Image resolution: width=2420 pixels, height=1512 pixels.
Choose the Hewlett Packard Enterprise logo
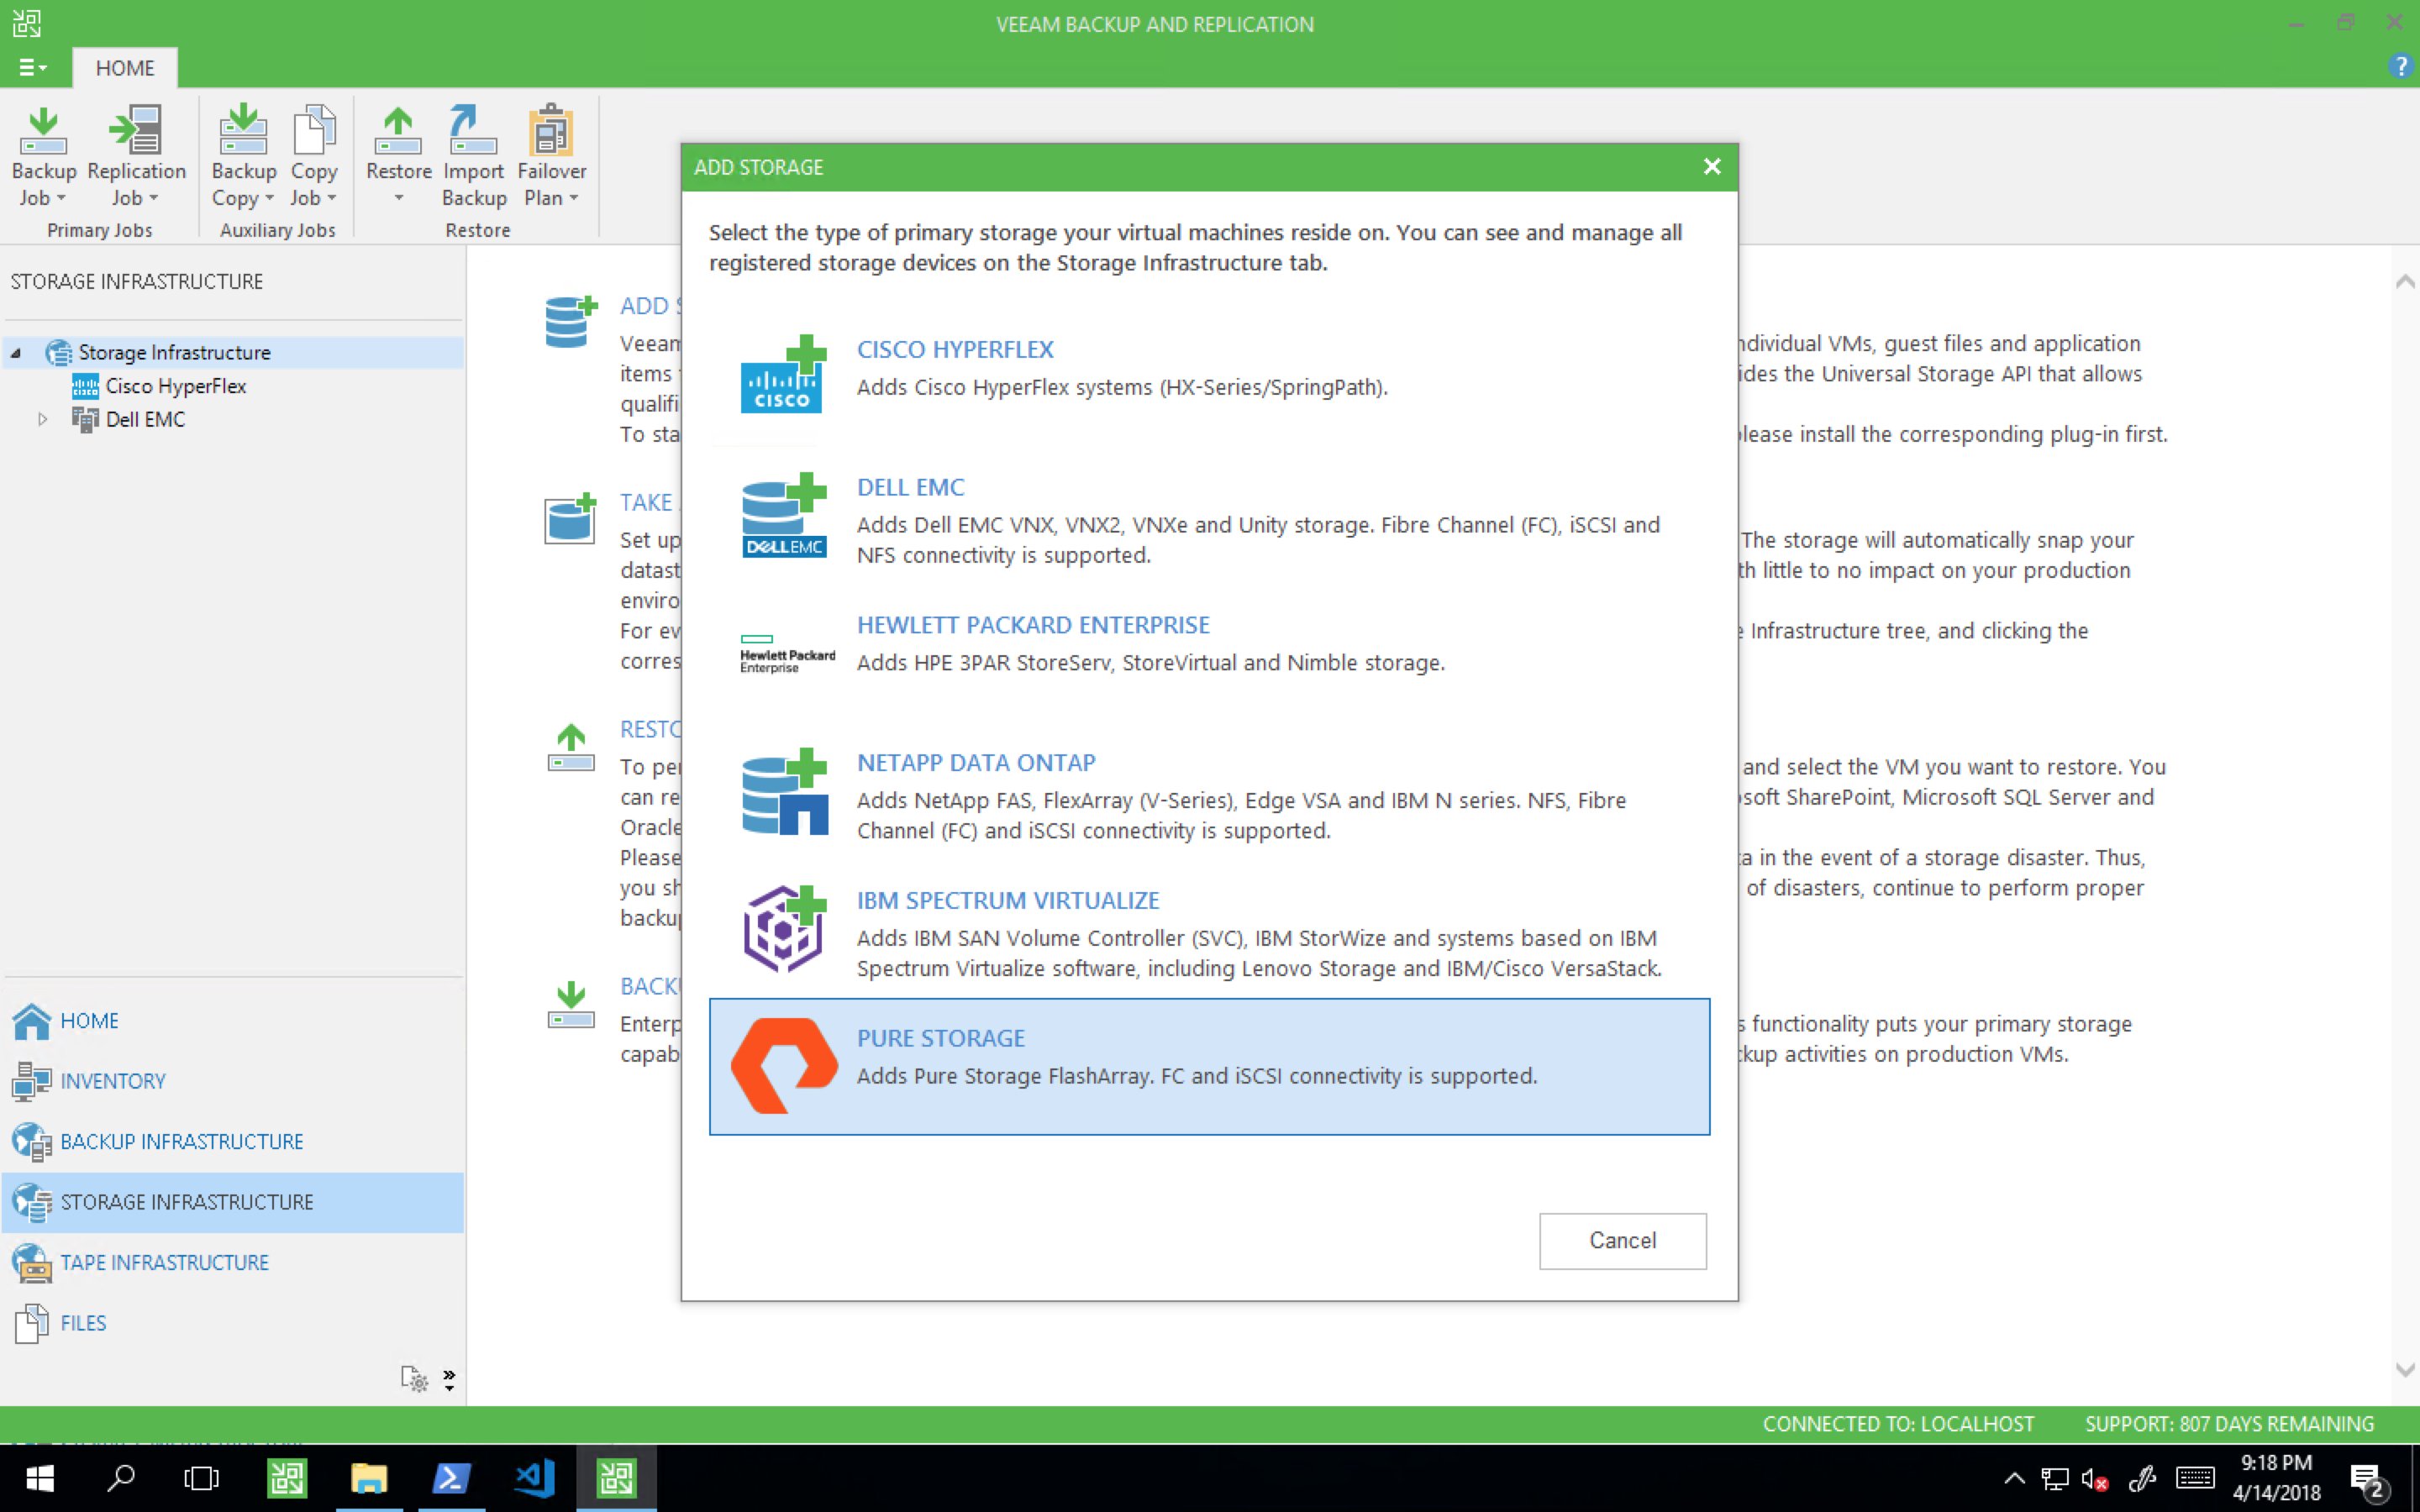787,654
